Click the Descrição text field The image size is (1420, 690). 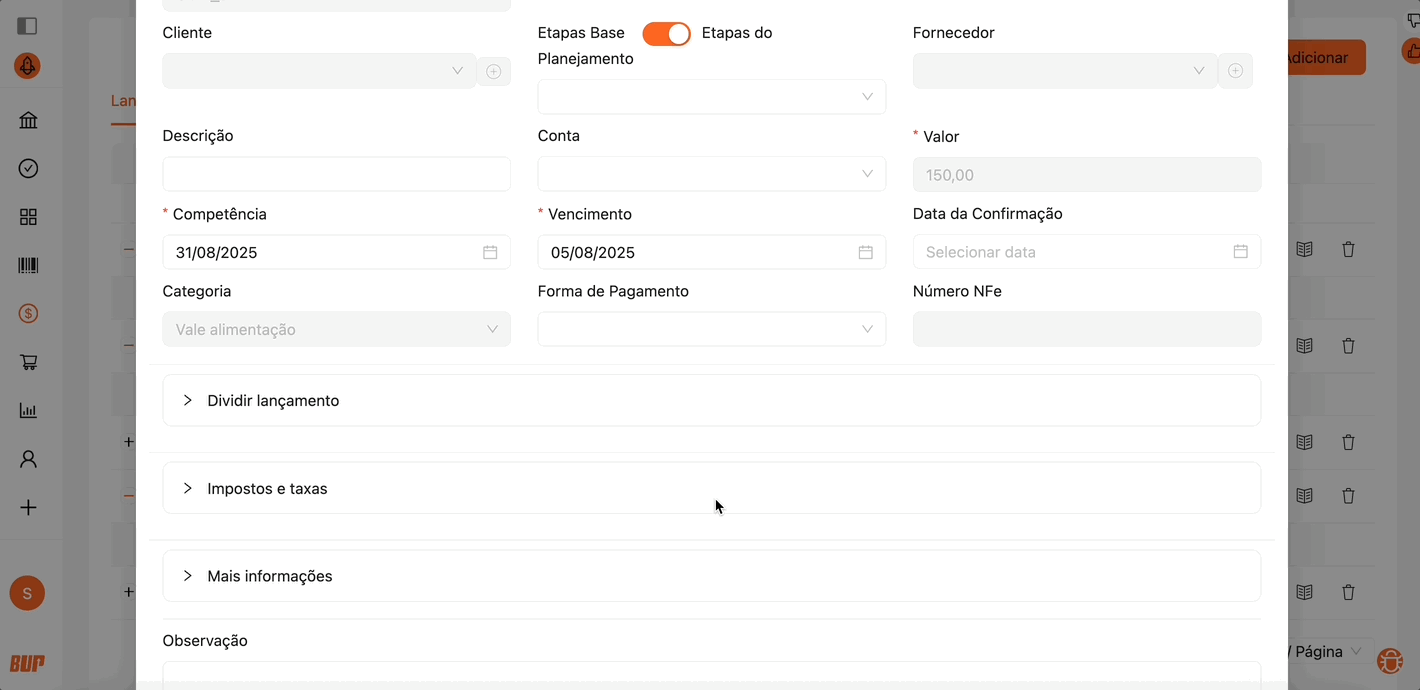tap(336, 174)
